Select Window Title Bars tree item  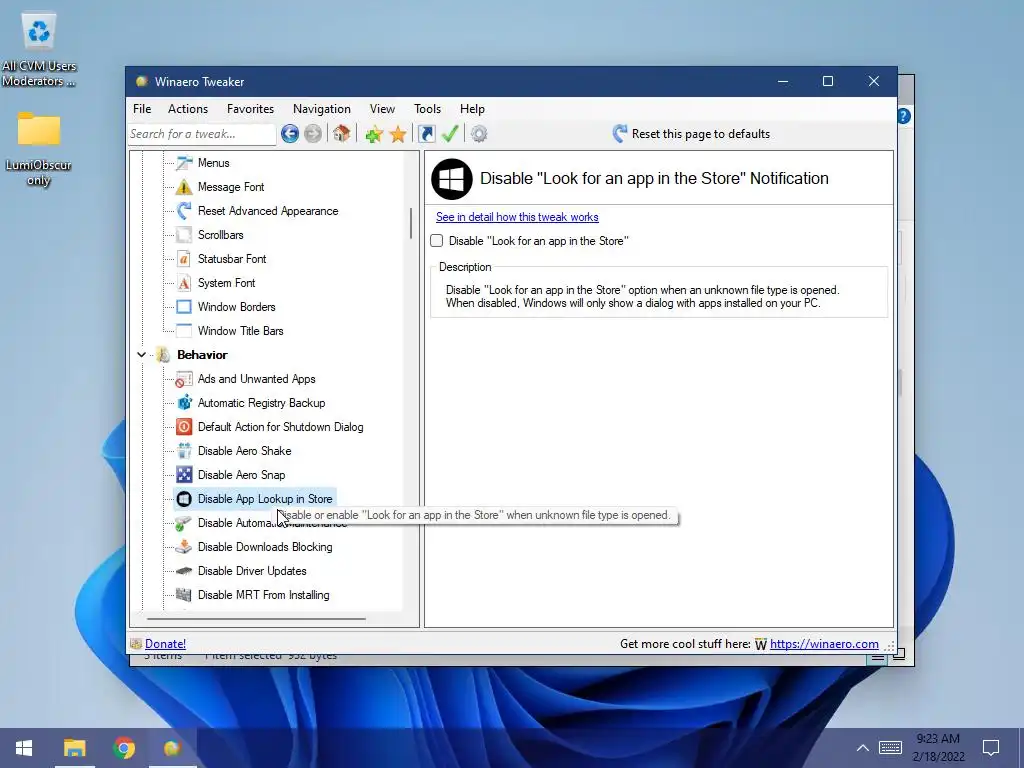[x=240, y=330]
